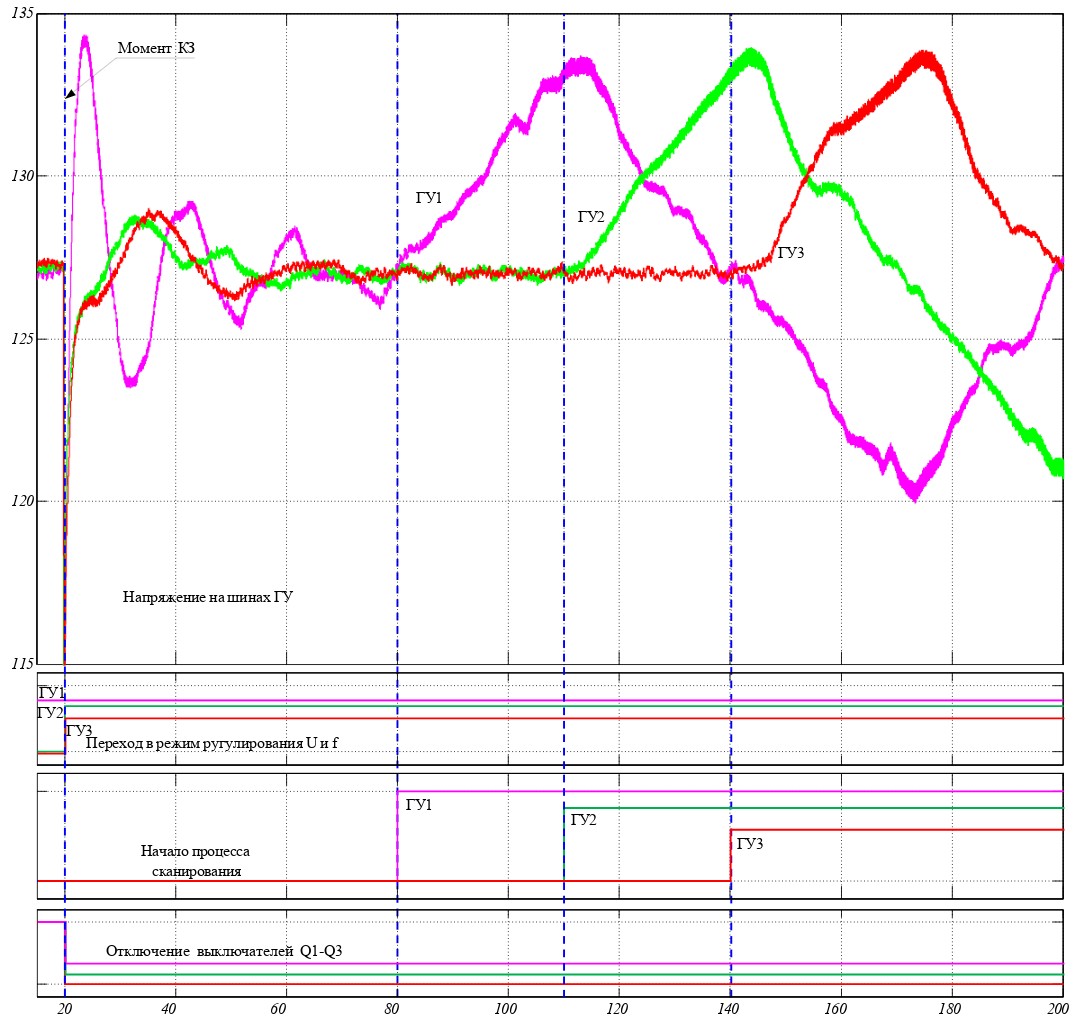This screenshot has height=1021, width=1079.
Task: Click the 100 tick label on the x-axis
Action: click(x=508, y=1007)
